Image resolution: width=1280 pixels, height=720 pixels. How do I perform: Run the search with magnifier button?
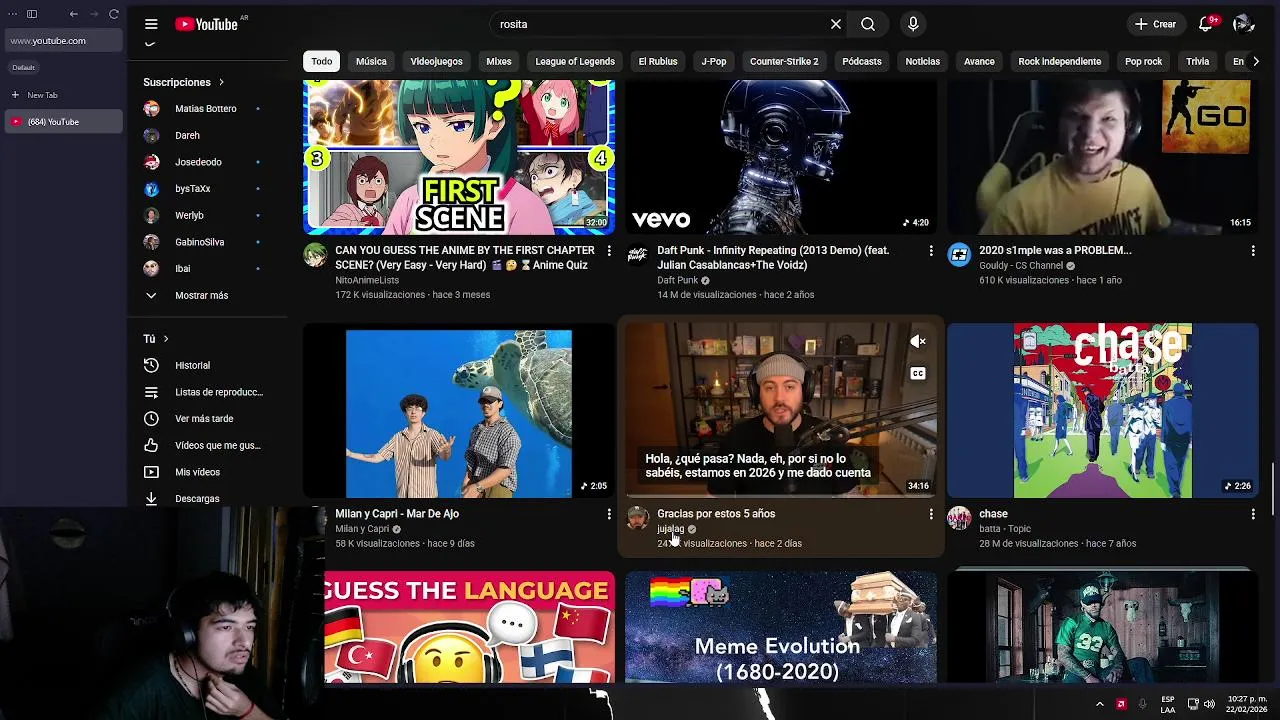pyautogui.click(x=868, y=24)
